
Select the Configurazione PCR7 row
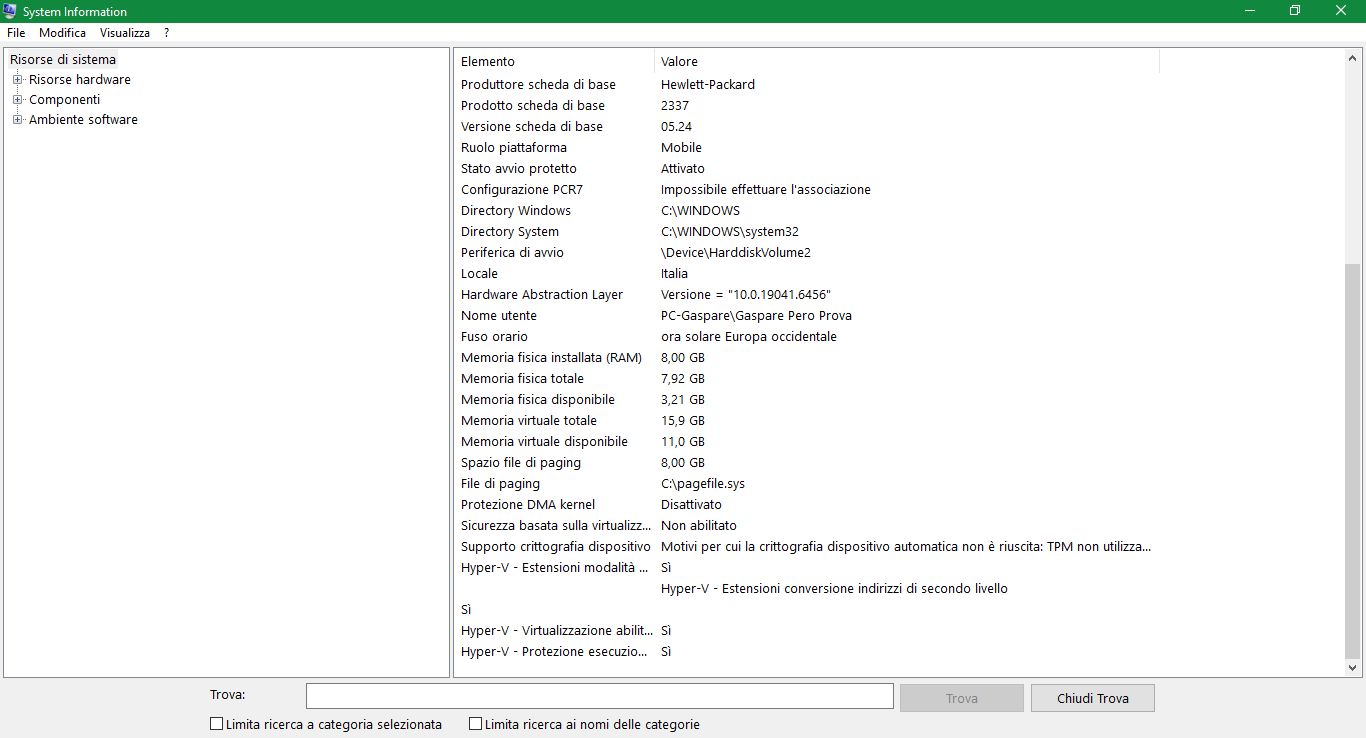coord(806,189)
